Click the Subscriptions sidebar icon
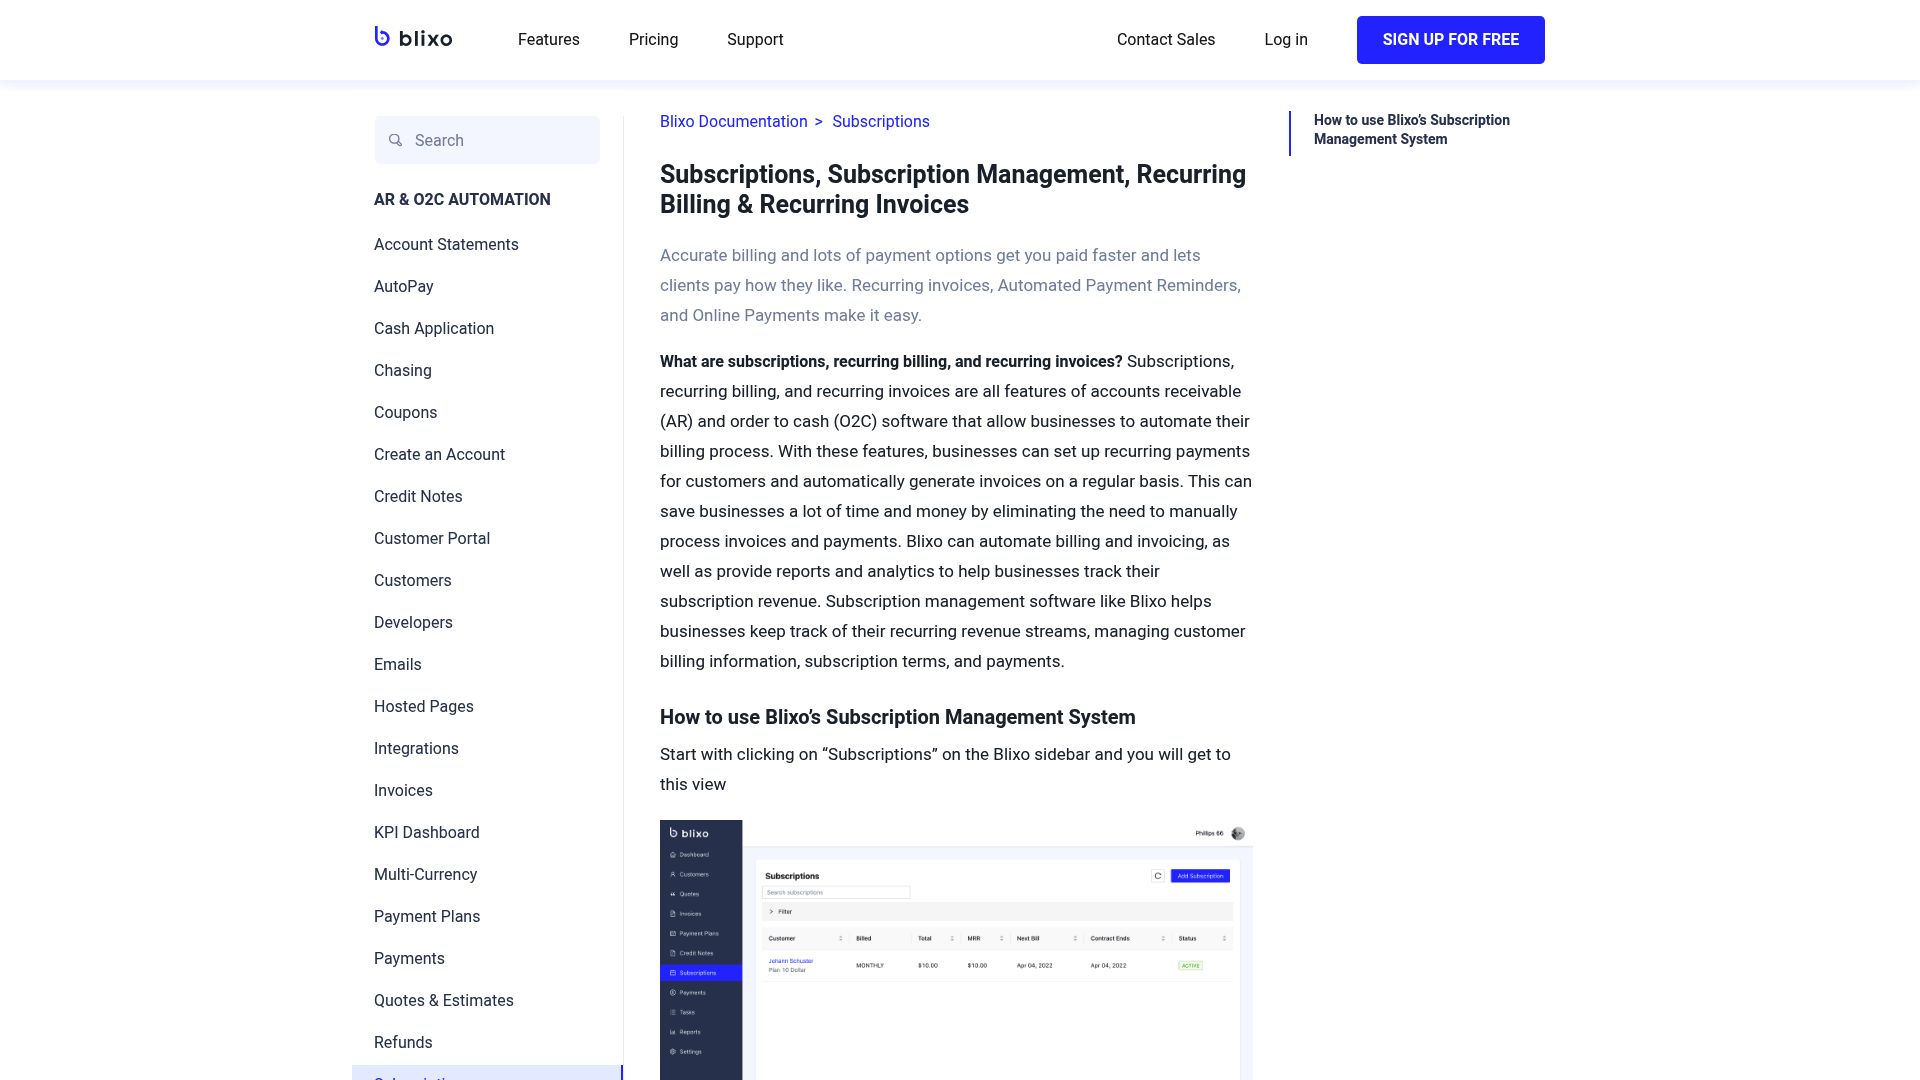This screenshot has height=1080, width=1920. click(673, 973)
